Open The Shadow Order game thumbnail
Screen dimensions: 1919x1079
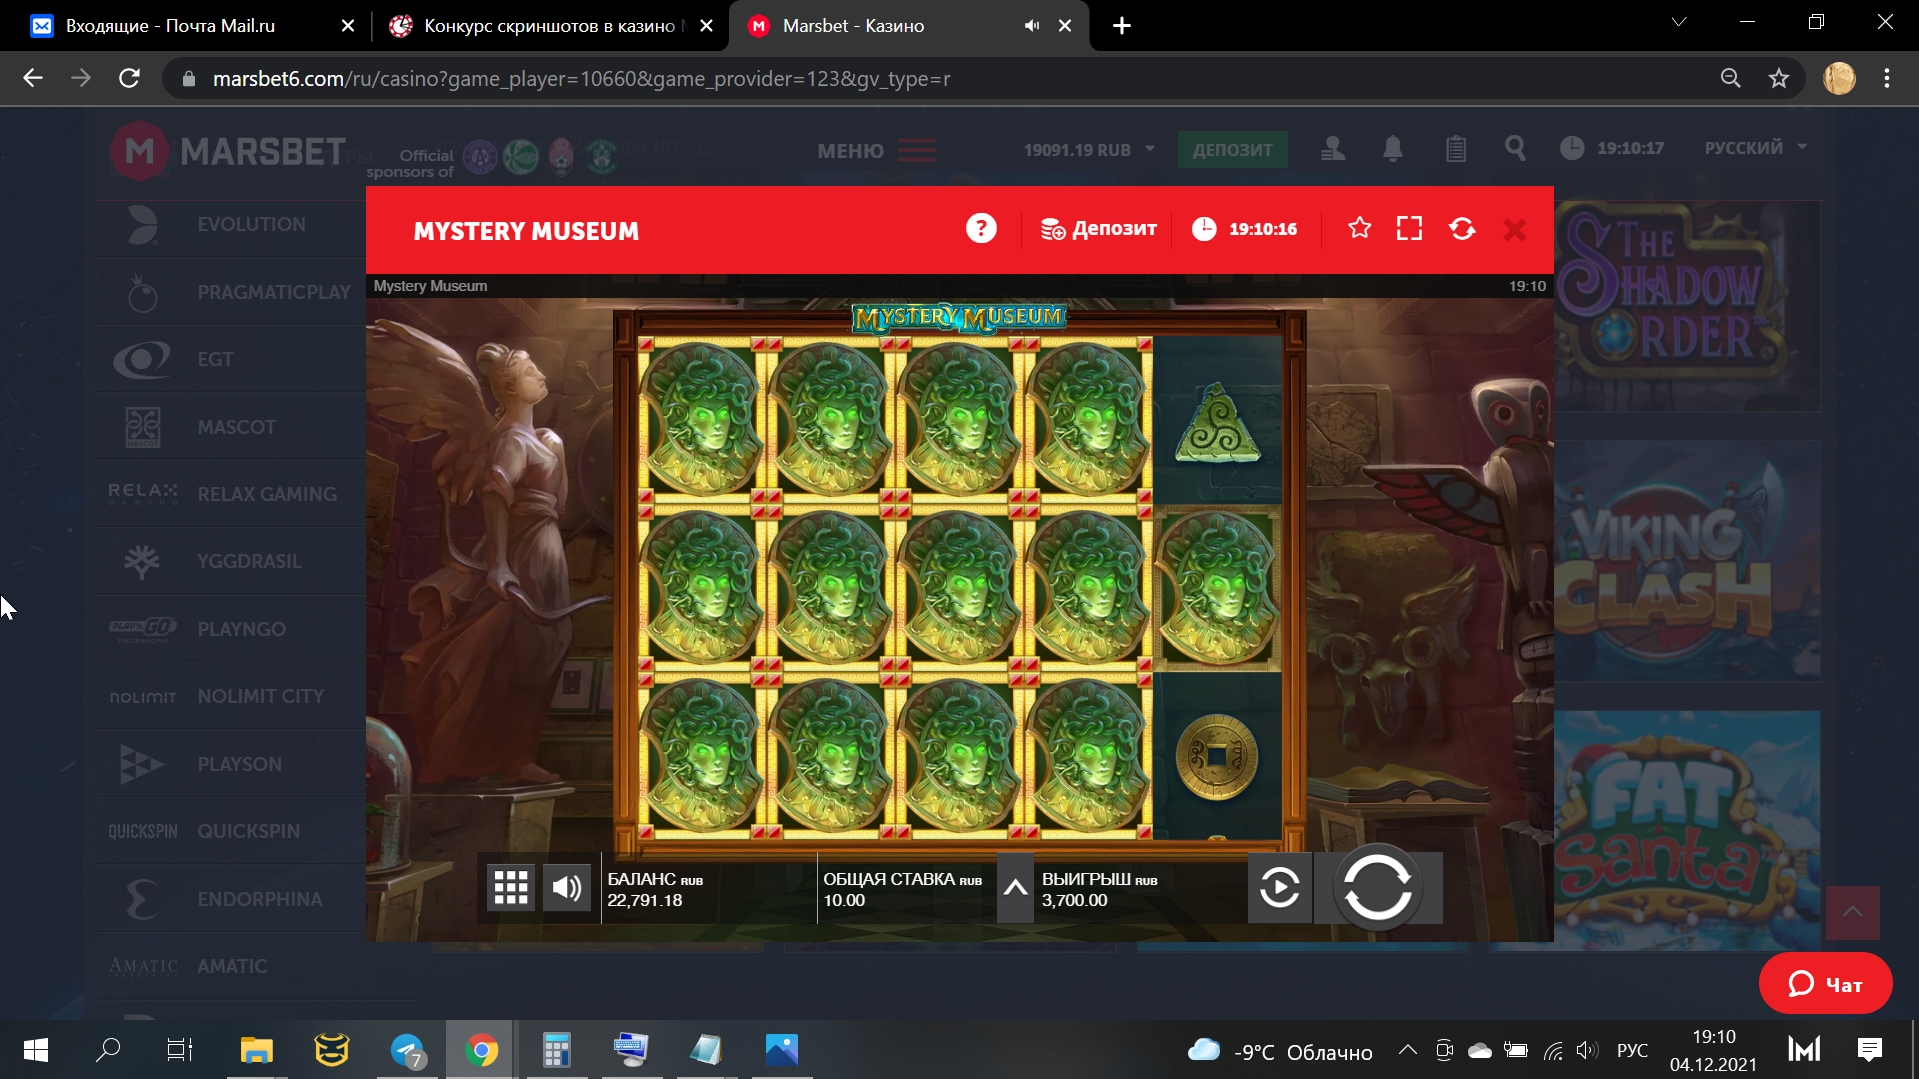point(1687,306)
